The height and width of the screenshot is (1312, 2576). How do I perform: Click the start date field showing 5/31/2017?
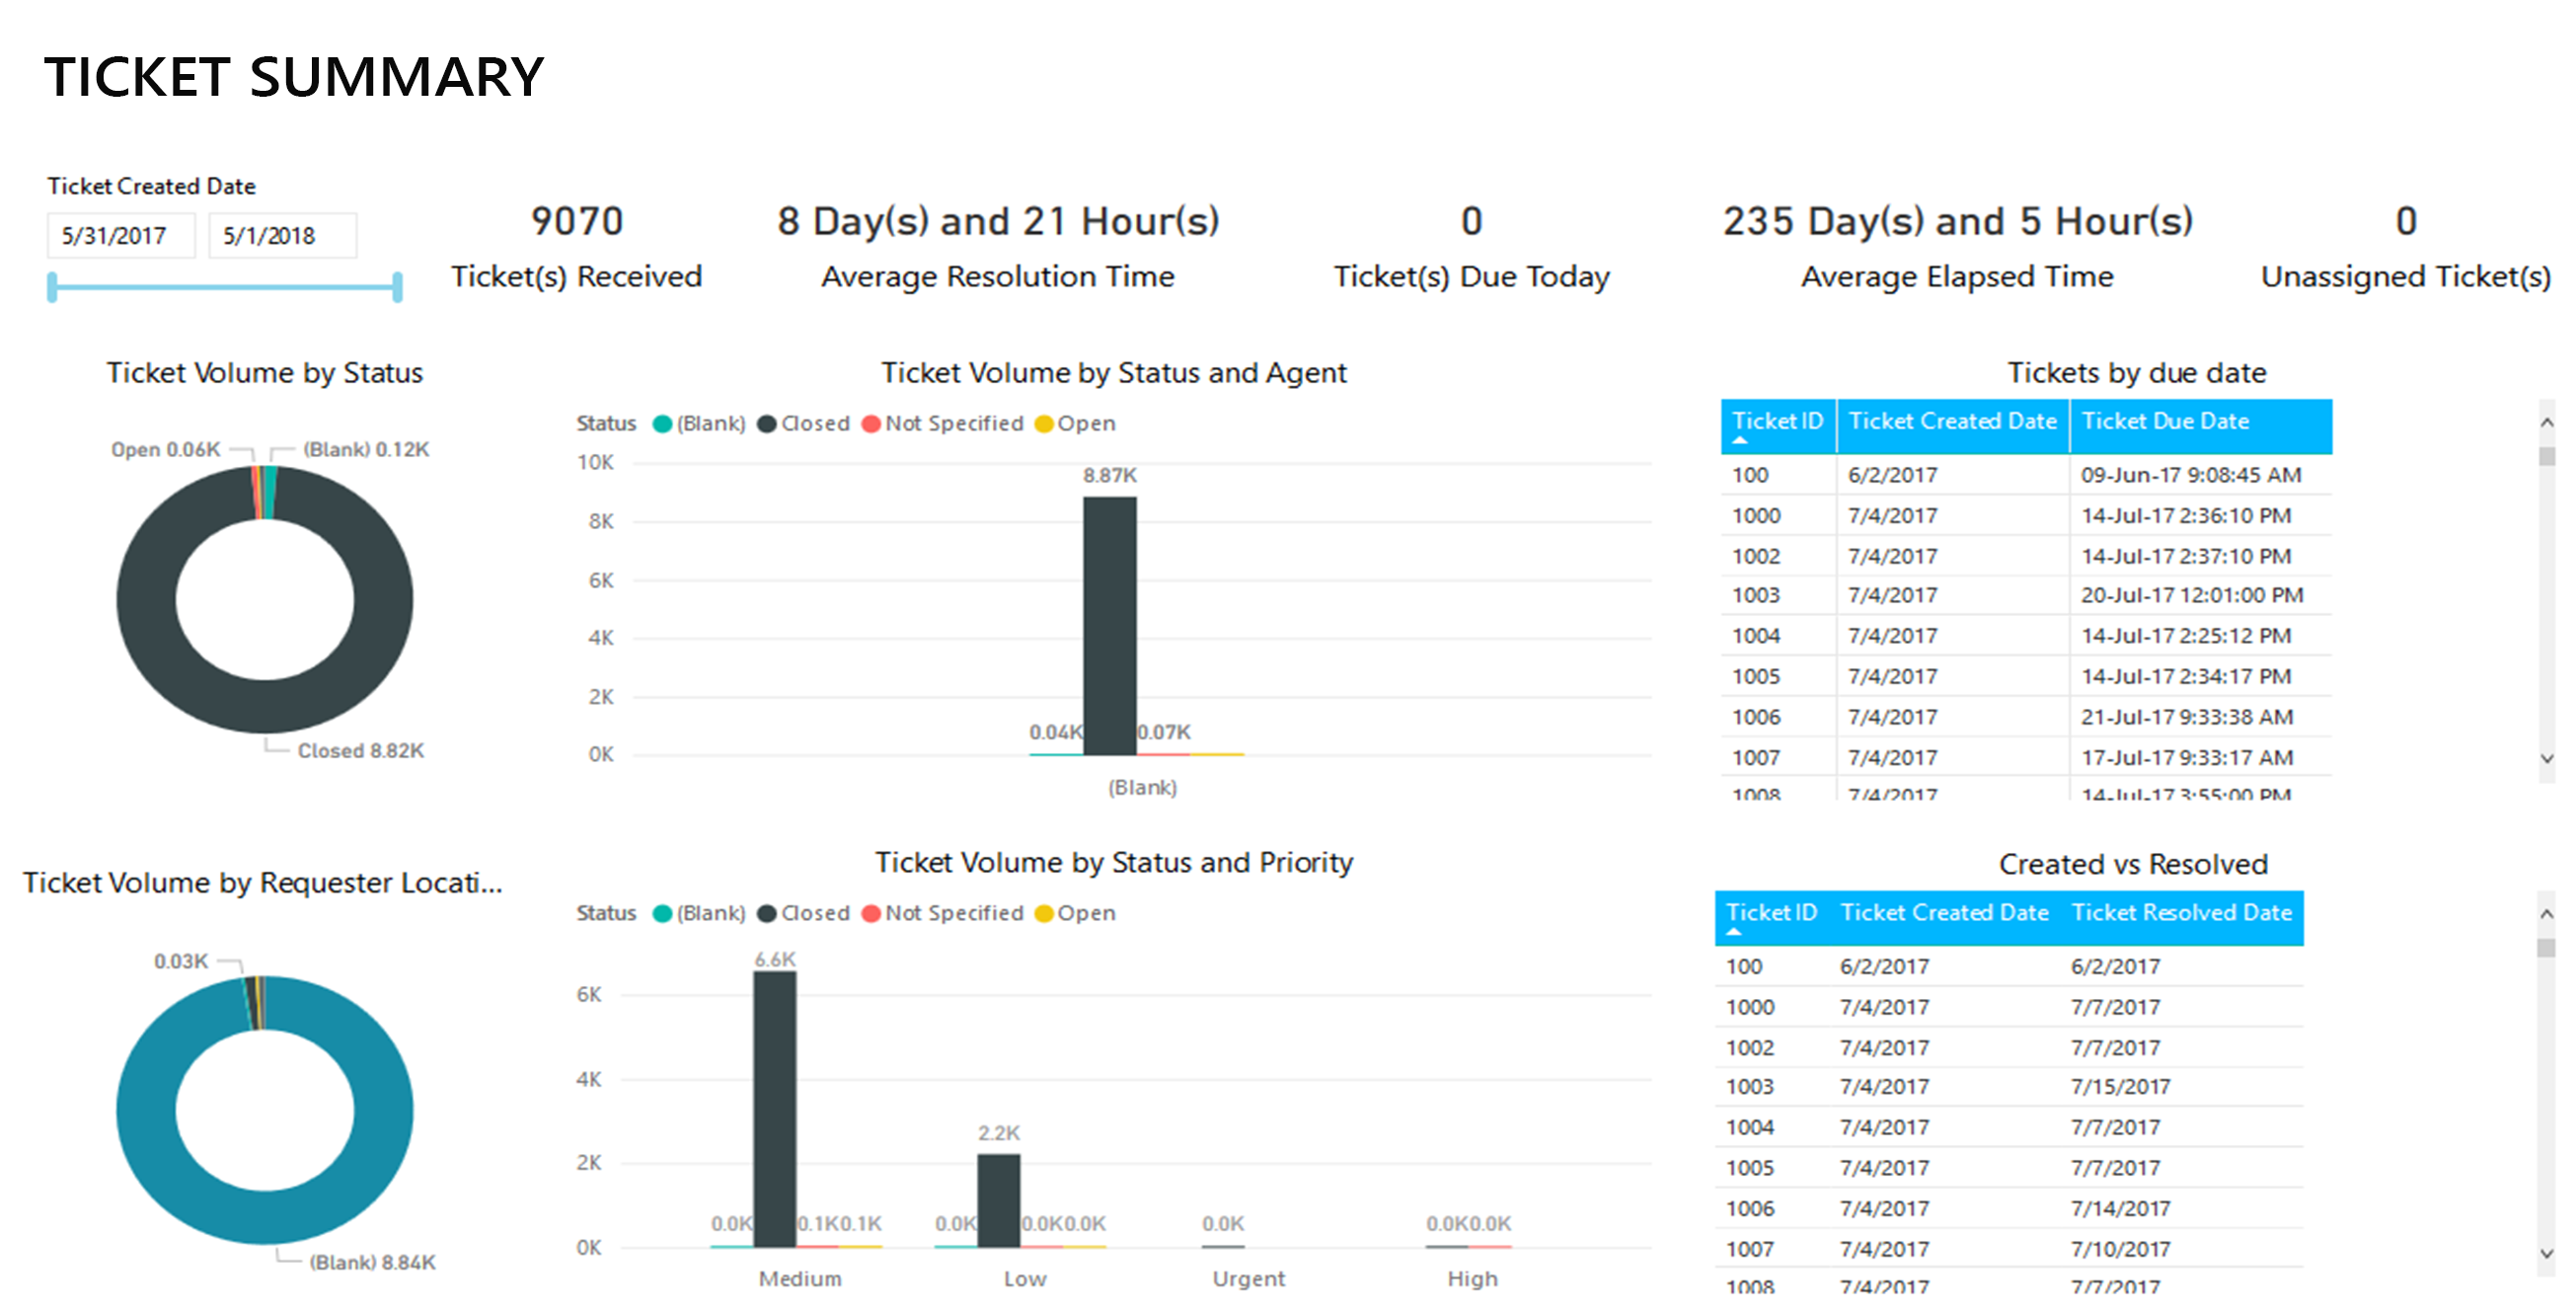(x=120, y=236)
